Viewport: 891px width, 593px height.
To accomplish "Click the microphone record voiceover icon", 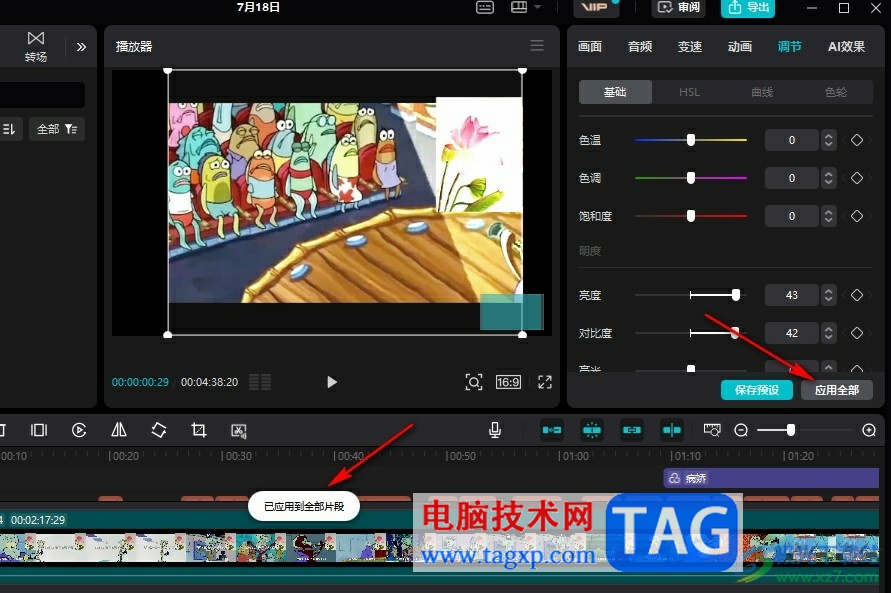I will click(x=495, y=431).
